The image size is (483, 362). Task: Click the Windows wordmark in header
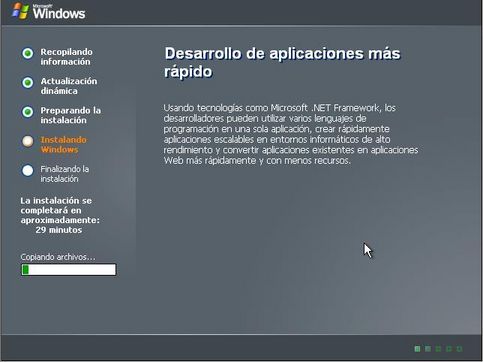59,13
